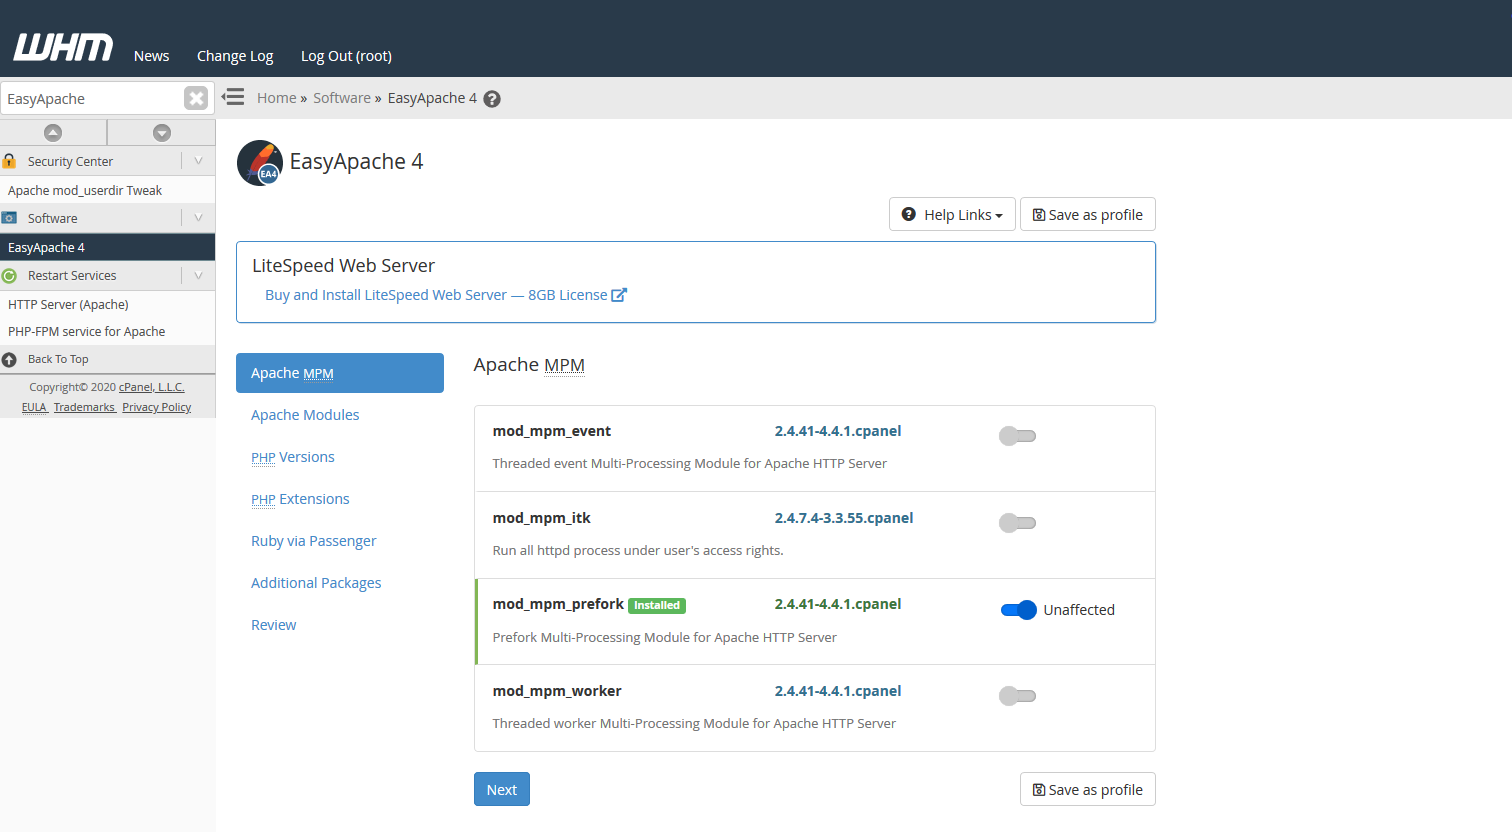Click the top Save as profile button
This screenshot has height=832, width=1512.
[x=1088, y=215]
